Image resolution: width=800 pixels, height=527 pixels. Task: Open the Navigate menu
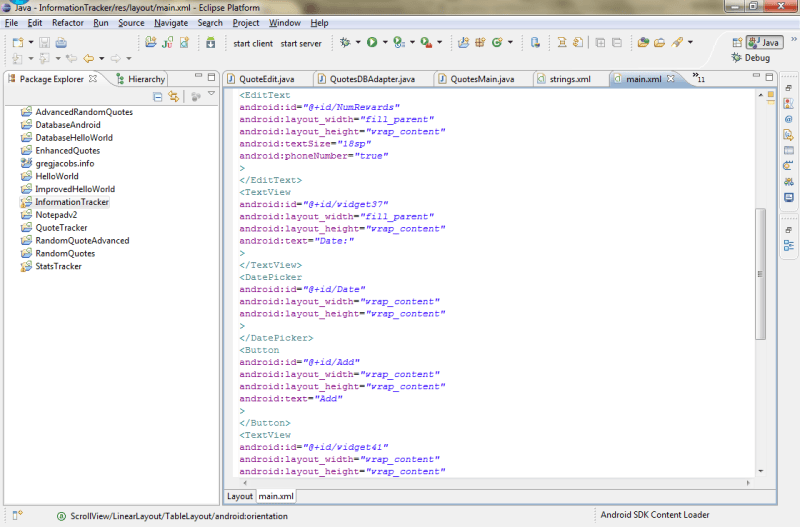(x=171, y=23)
